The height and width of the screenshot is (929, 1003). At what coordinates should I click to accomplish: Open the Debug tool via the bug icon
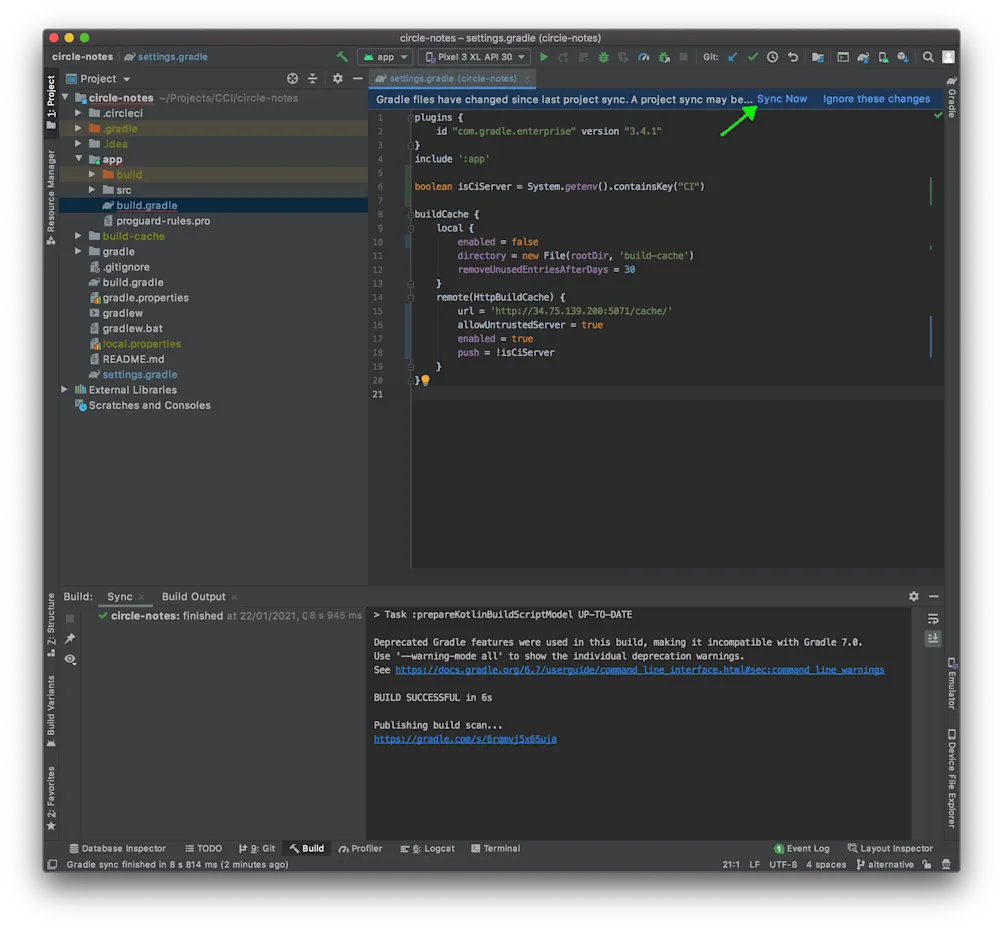(x=603, y=57)
